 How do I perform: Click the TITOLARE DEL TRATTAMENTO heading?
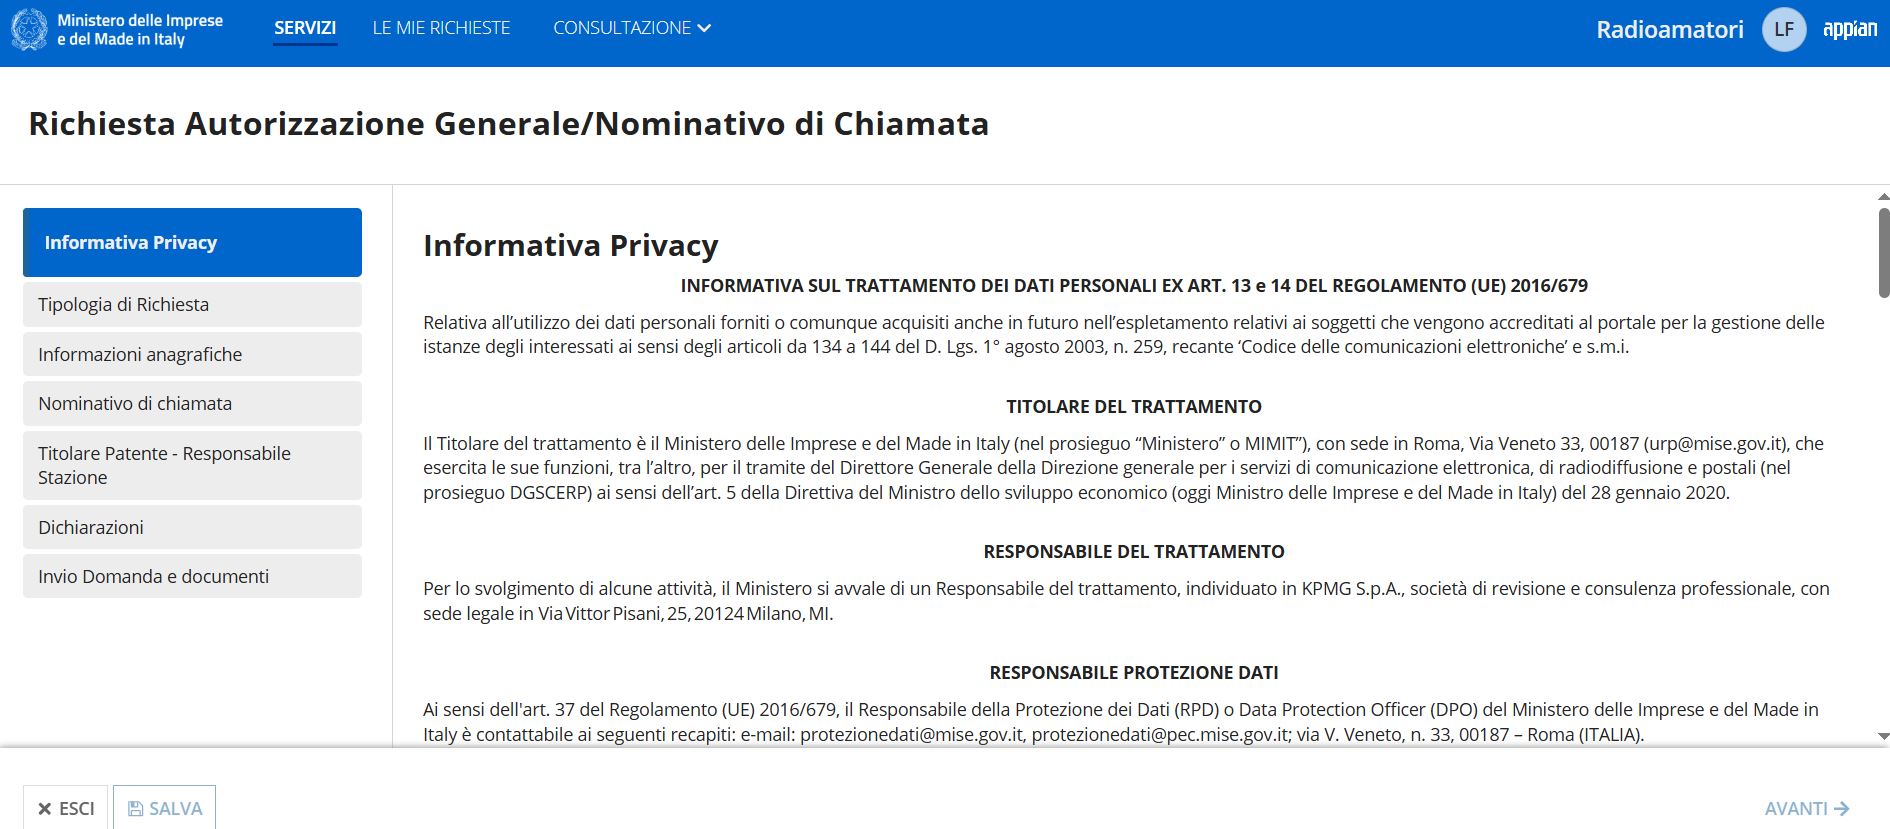(1134, 407)
